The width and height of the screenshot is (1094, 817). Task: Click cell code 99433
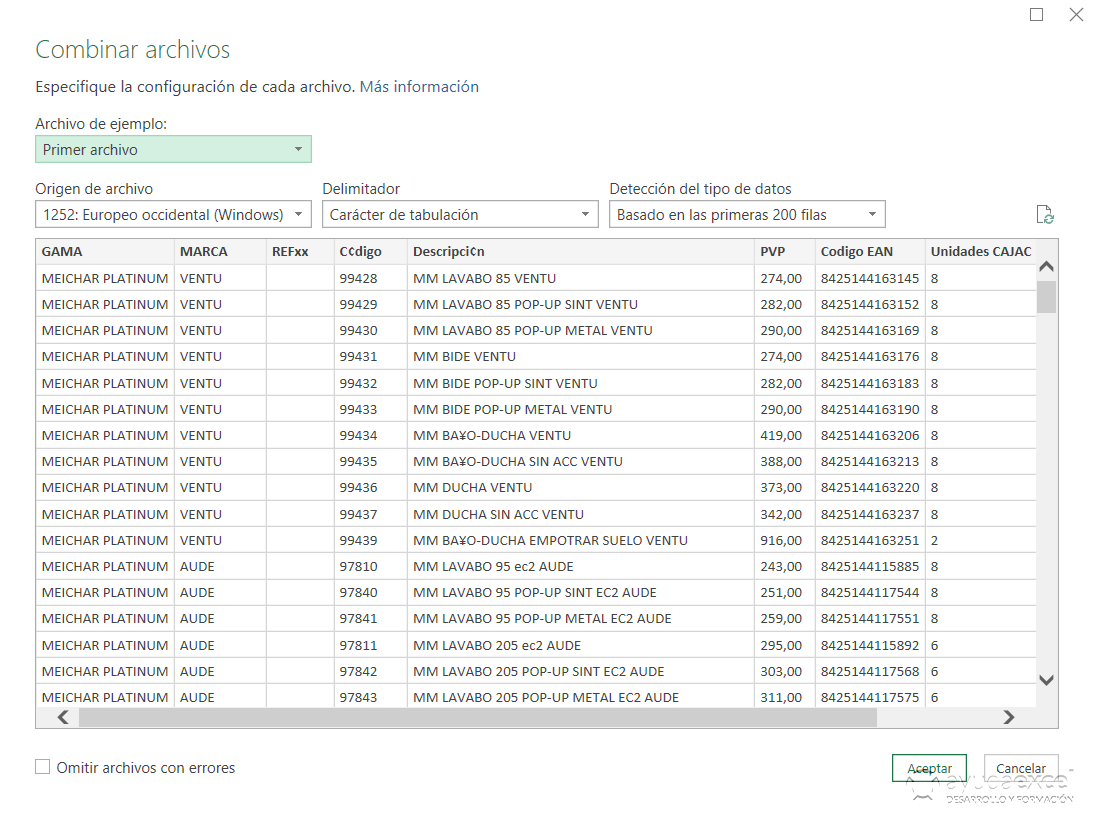click(x=370, y=410)
